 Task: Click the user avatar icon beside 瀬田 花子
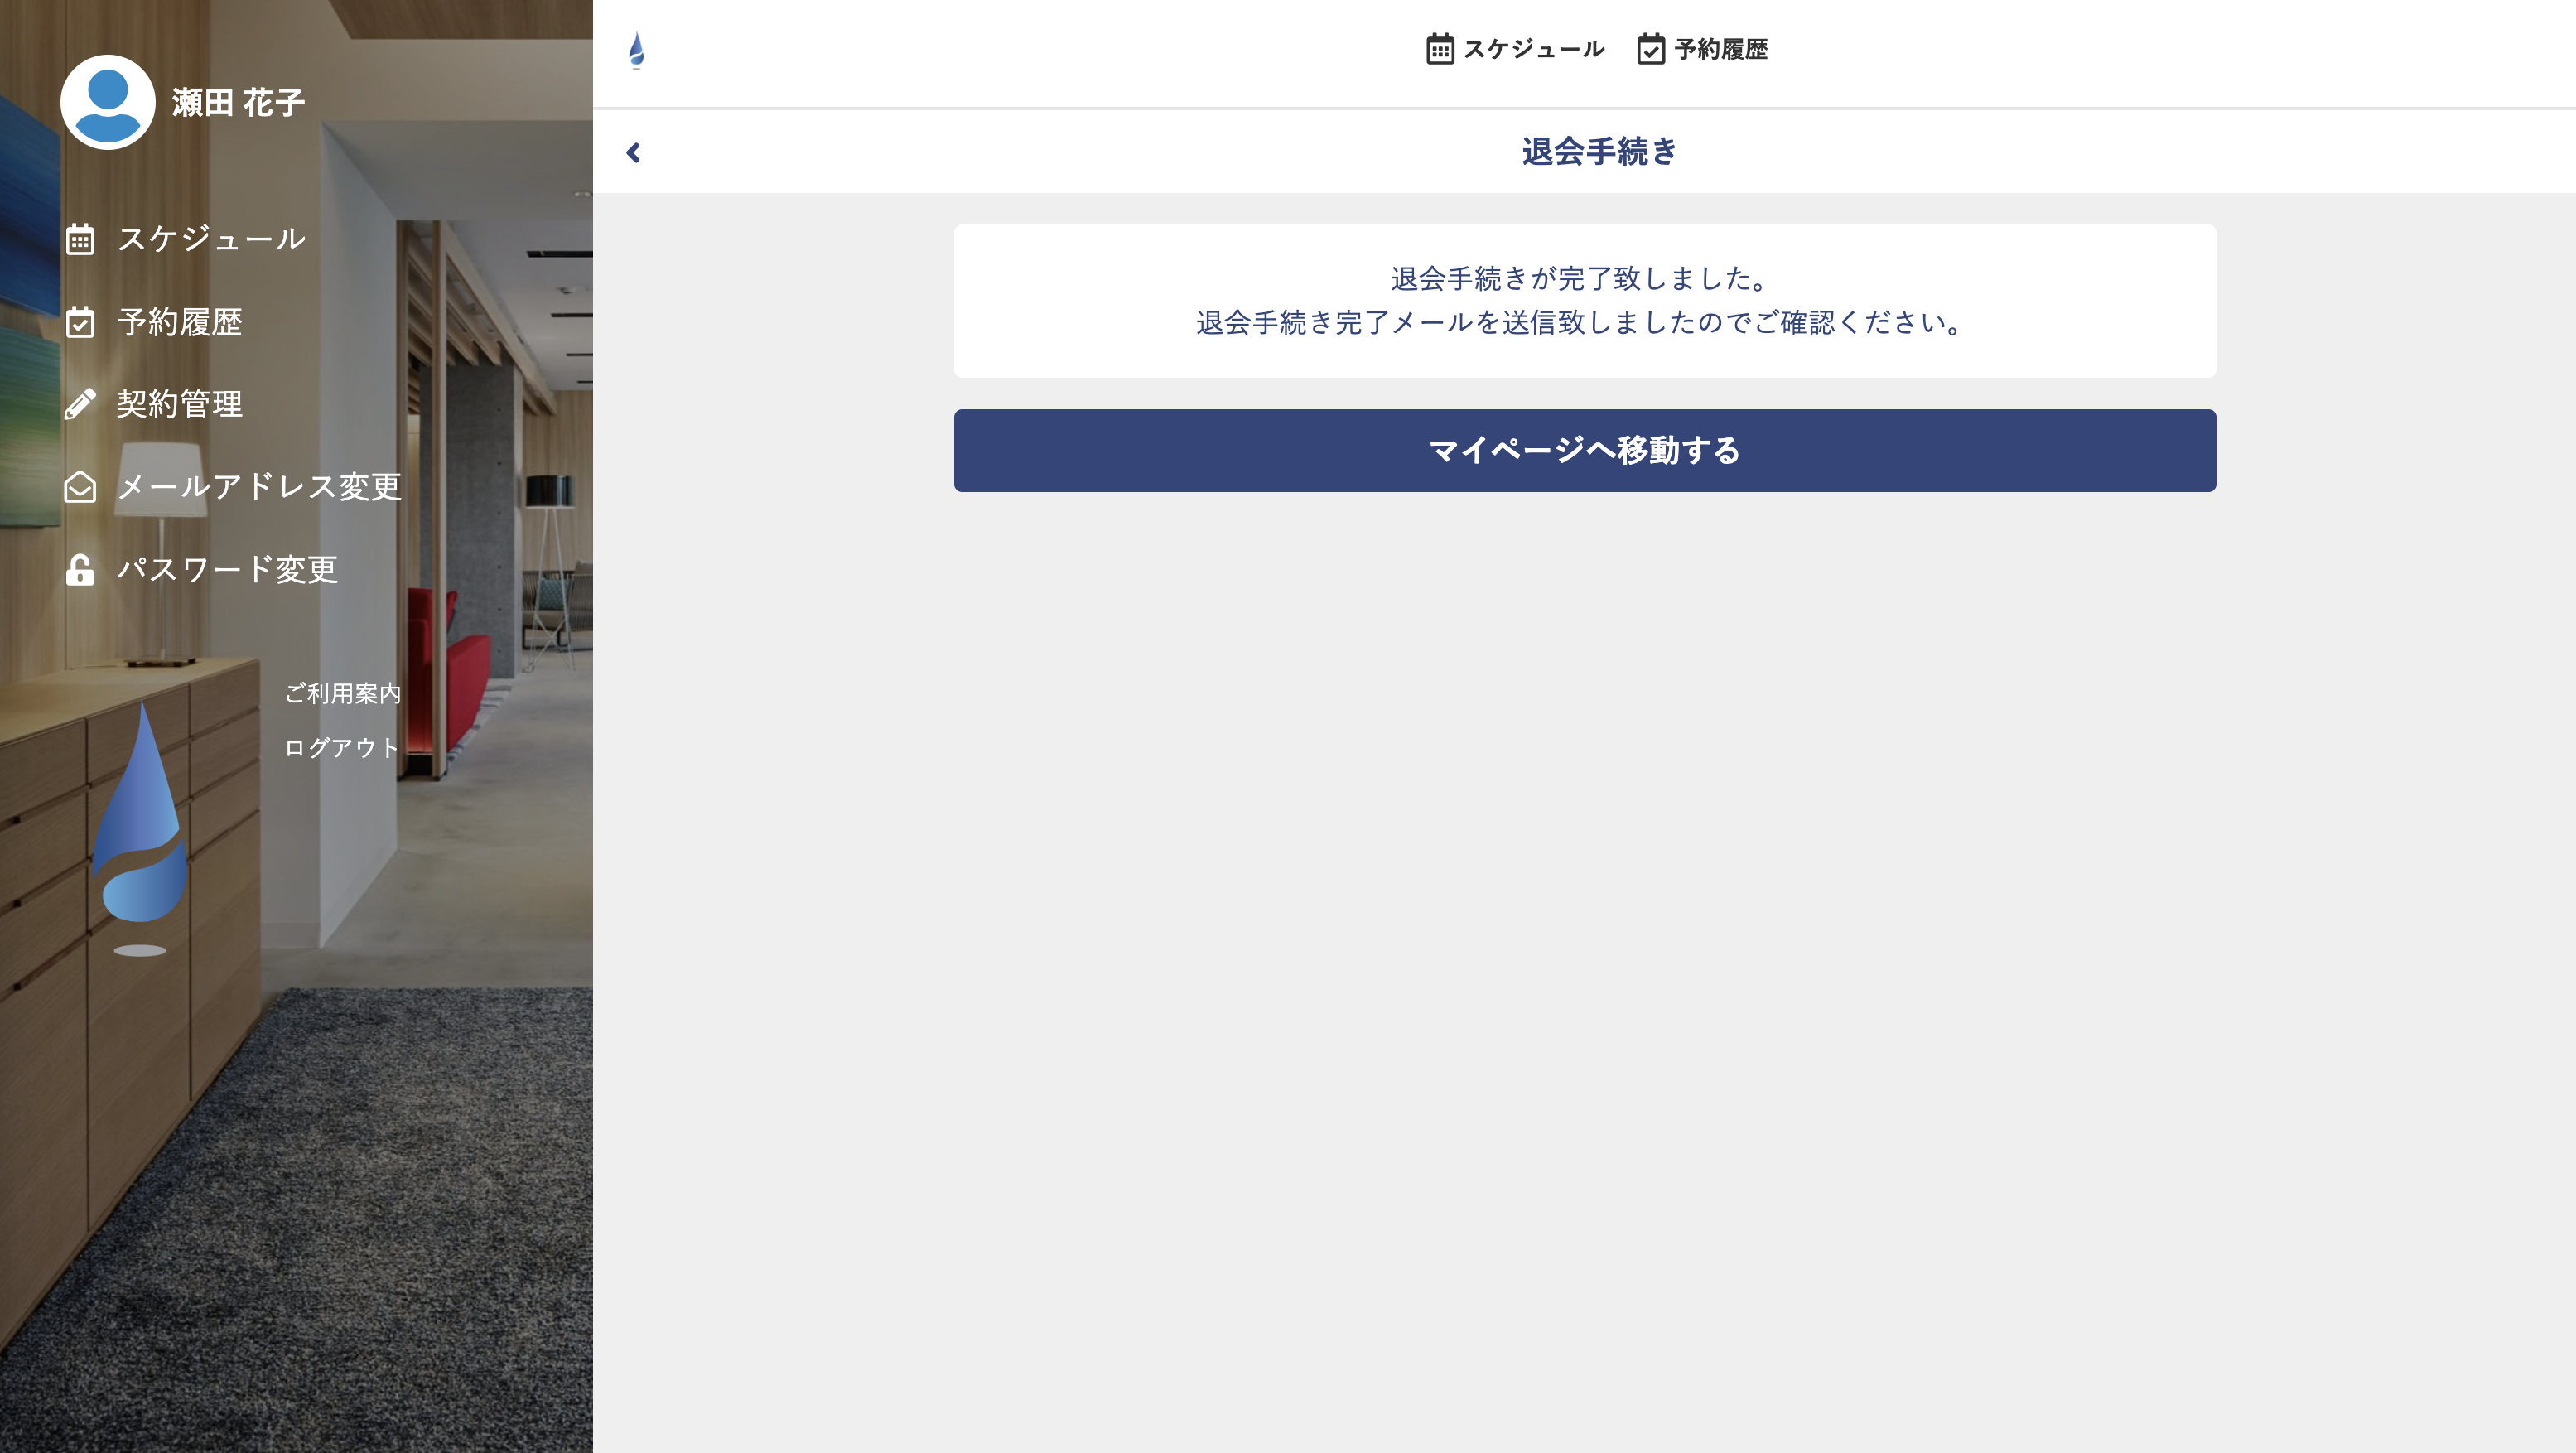[x=108, y=102]
